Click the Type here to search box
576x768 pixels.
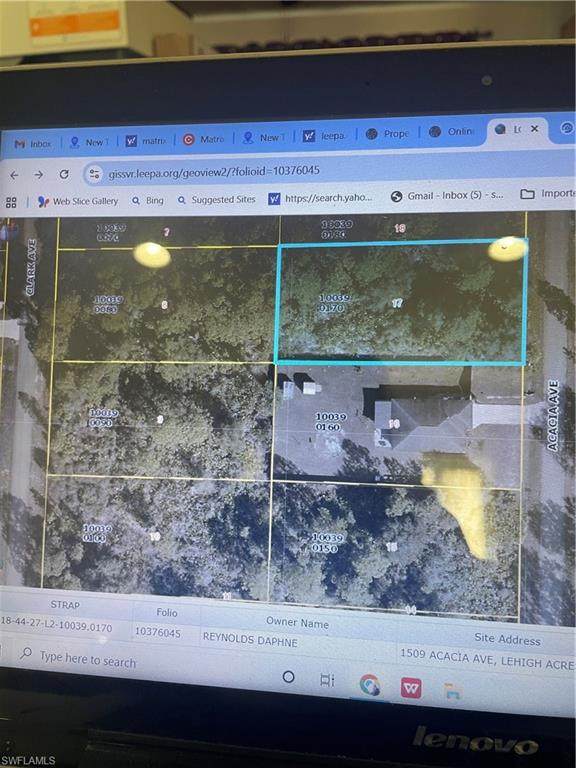tap(88, 660)
